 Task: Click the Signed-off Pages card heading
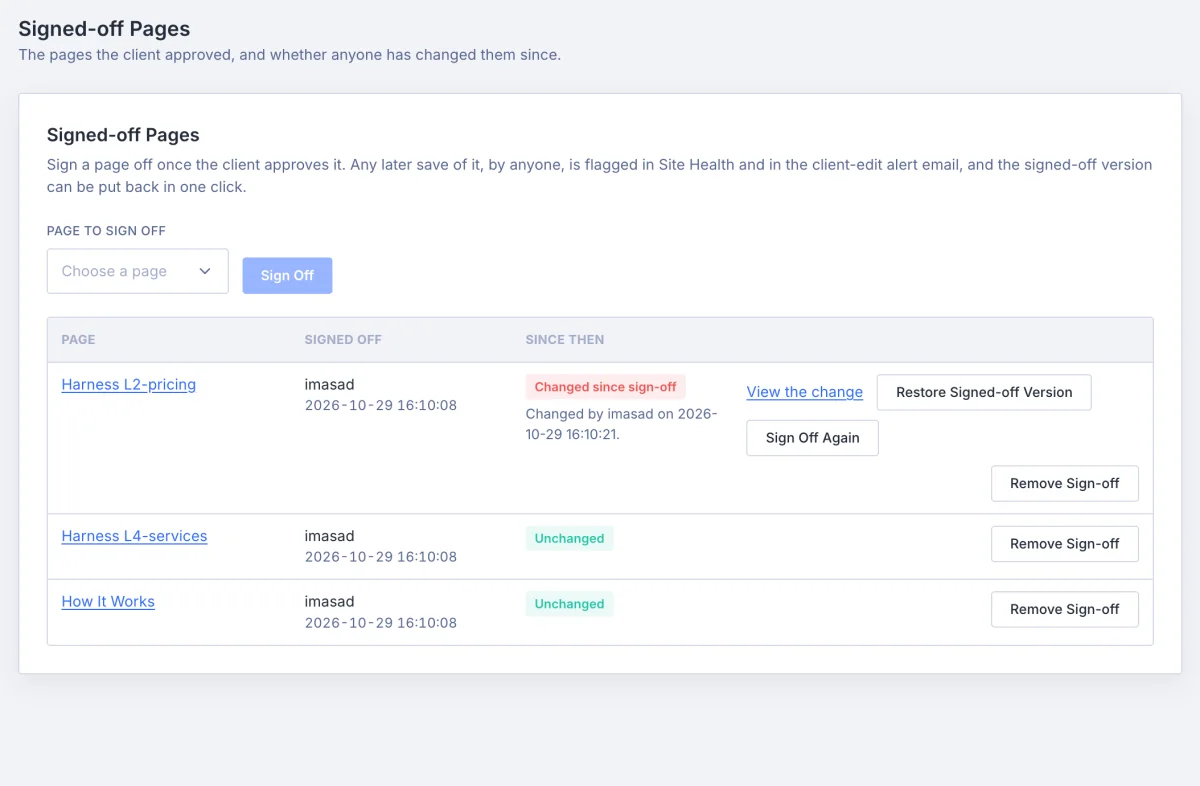coord(123,135)
